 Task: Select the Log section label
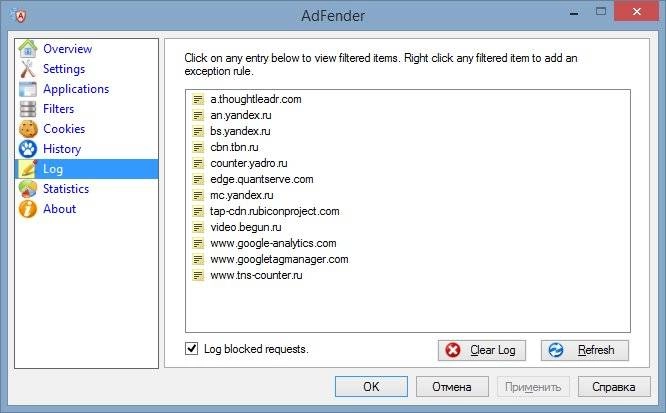click(x=53, y=169)
